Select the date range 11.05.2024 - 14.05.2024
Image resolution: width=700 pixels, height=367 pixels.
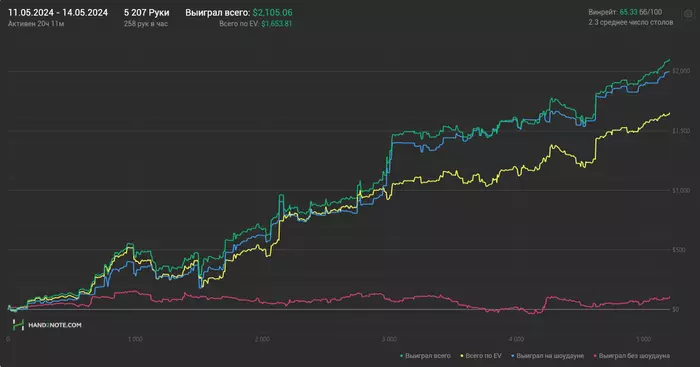58,13
